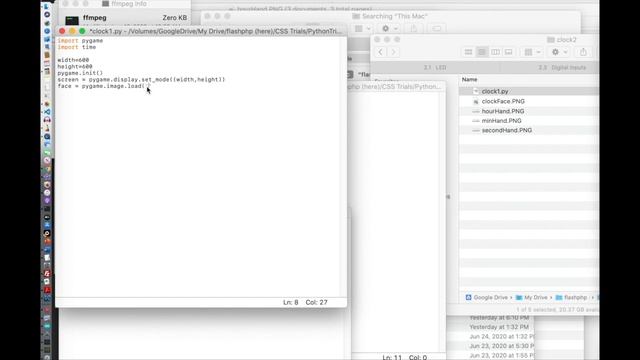Viewport: 640px width, 360px height.
Task: Switch clock2 Finder window to gallery view
Action: [509, 52]
